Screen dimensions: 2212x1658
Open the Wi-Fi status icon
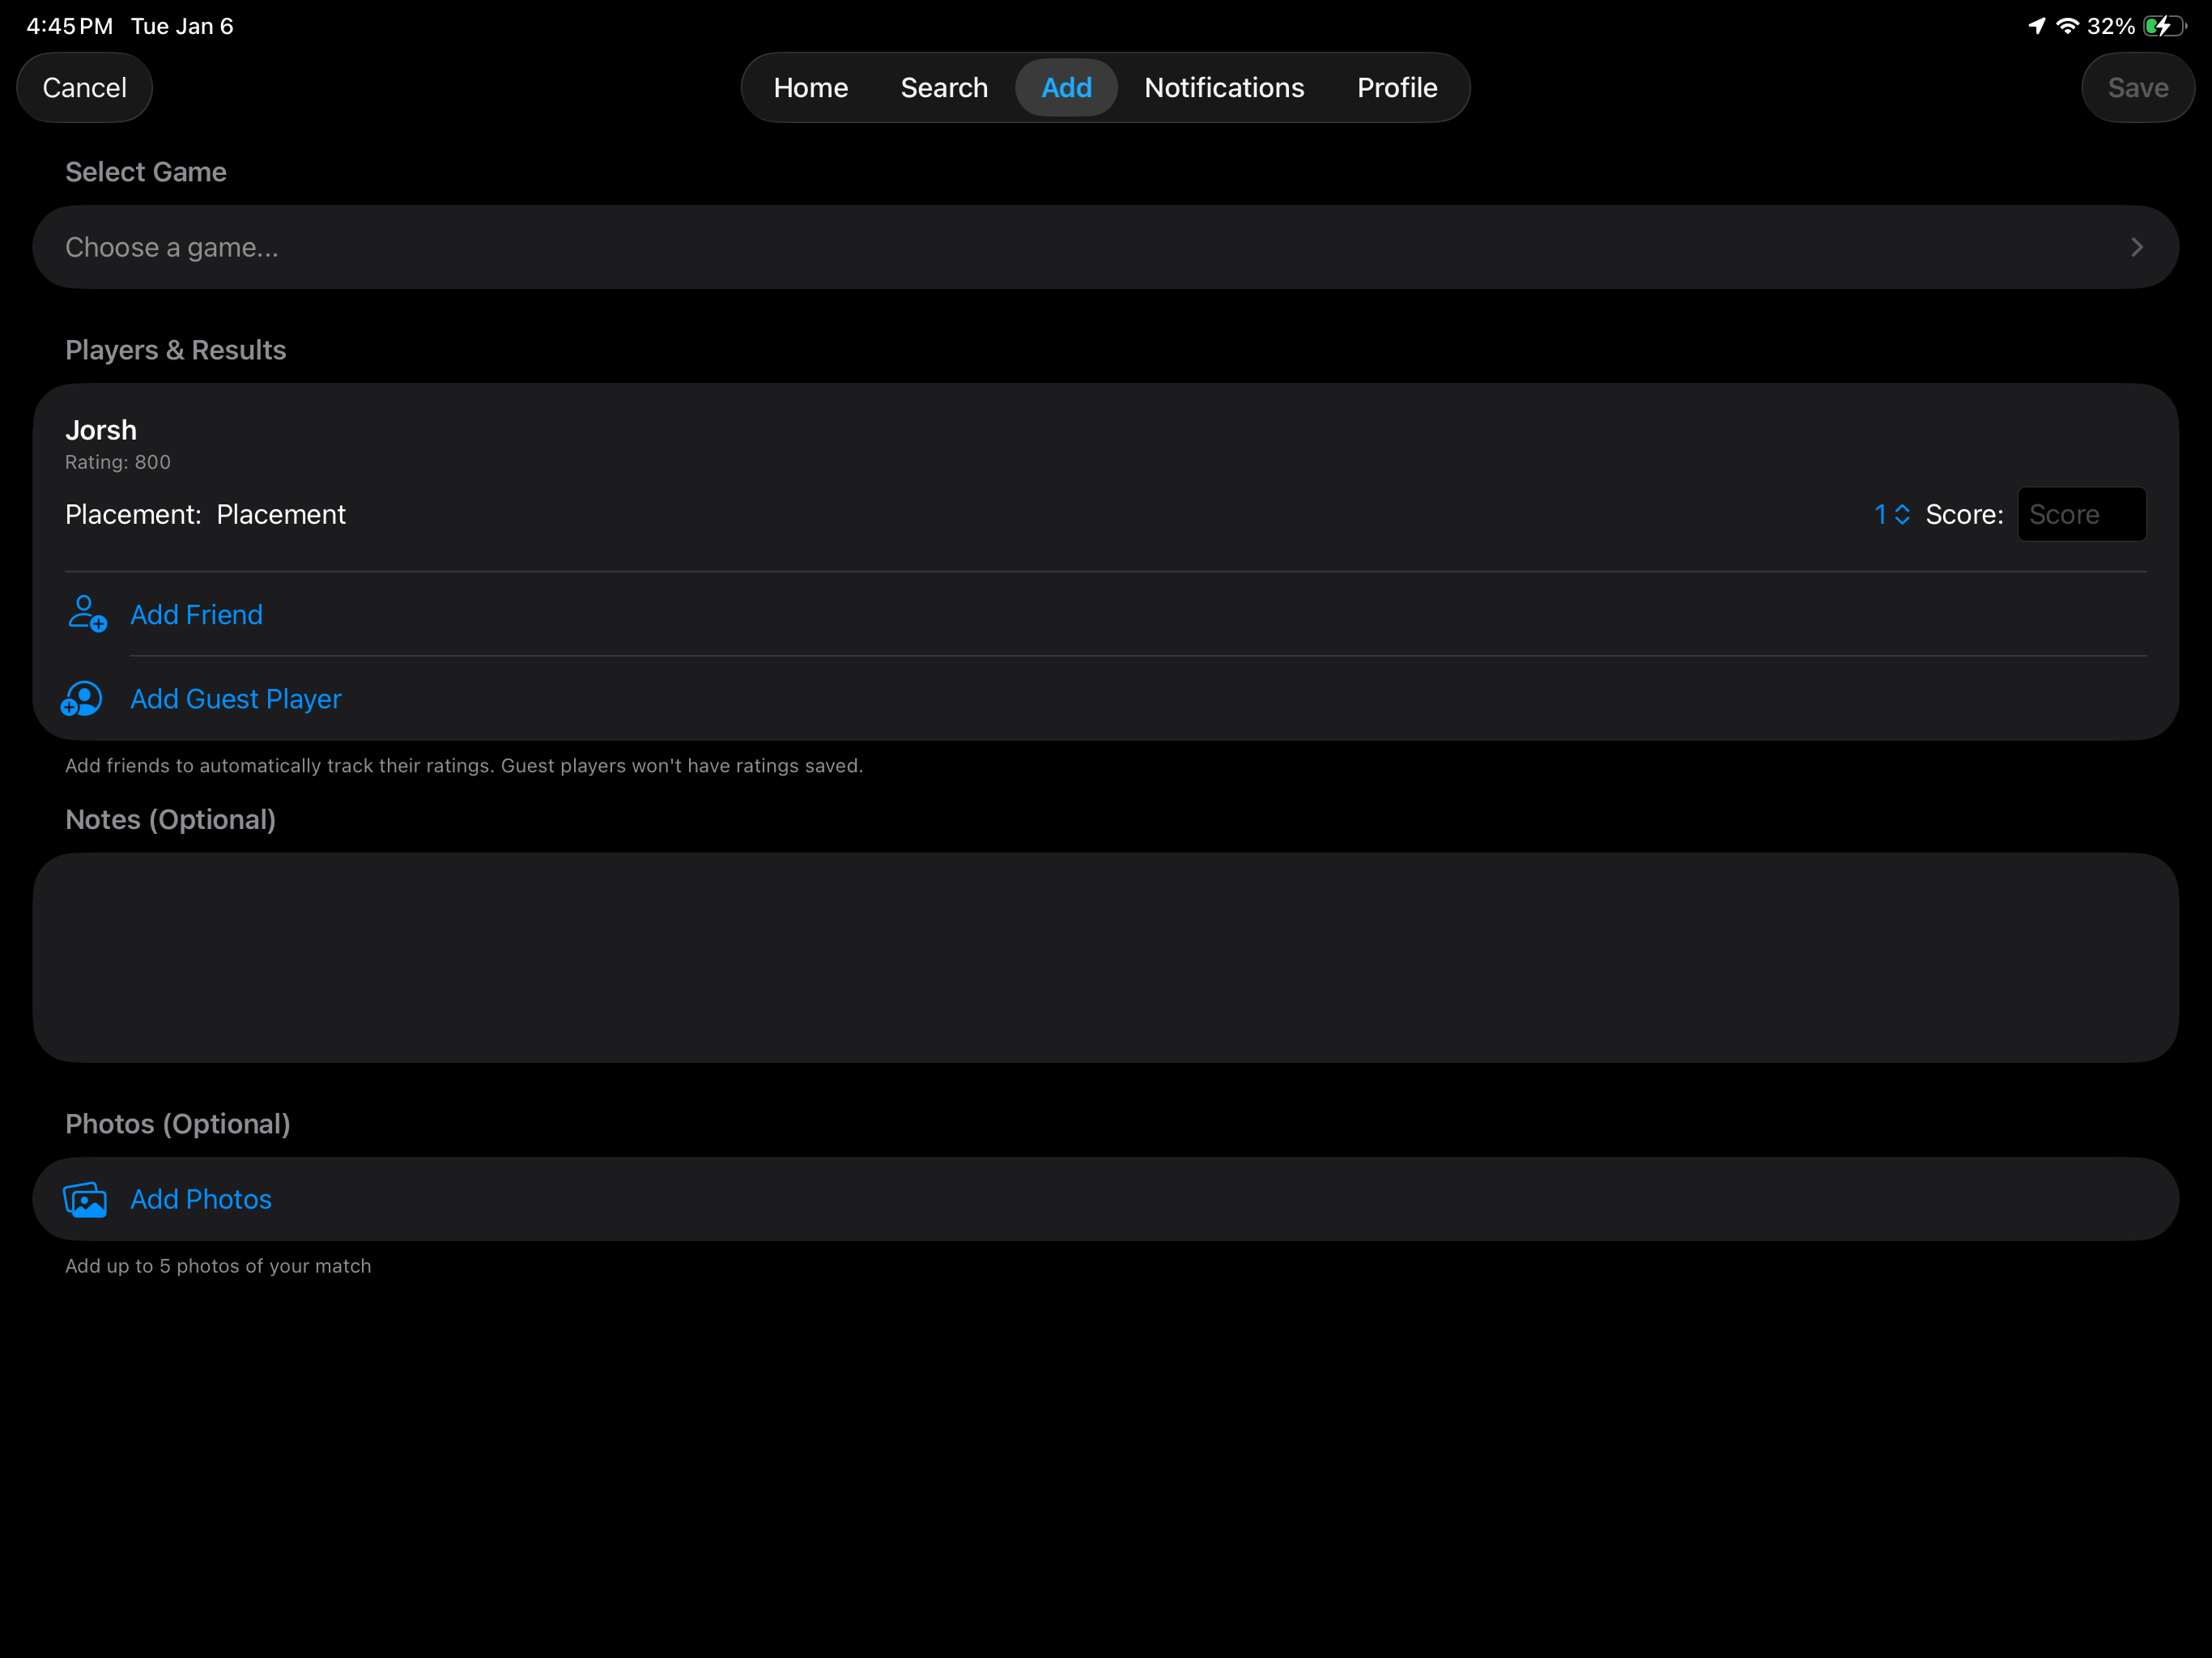click(x=2067, y=26)
